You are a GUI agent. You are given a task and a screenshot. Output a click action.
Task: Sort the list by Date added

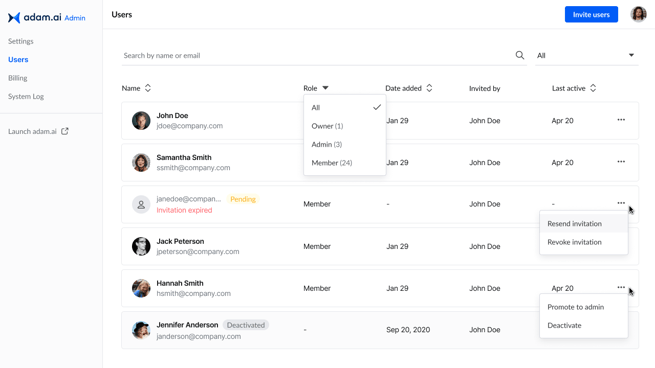tap(429, 88)
